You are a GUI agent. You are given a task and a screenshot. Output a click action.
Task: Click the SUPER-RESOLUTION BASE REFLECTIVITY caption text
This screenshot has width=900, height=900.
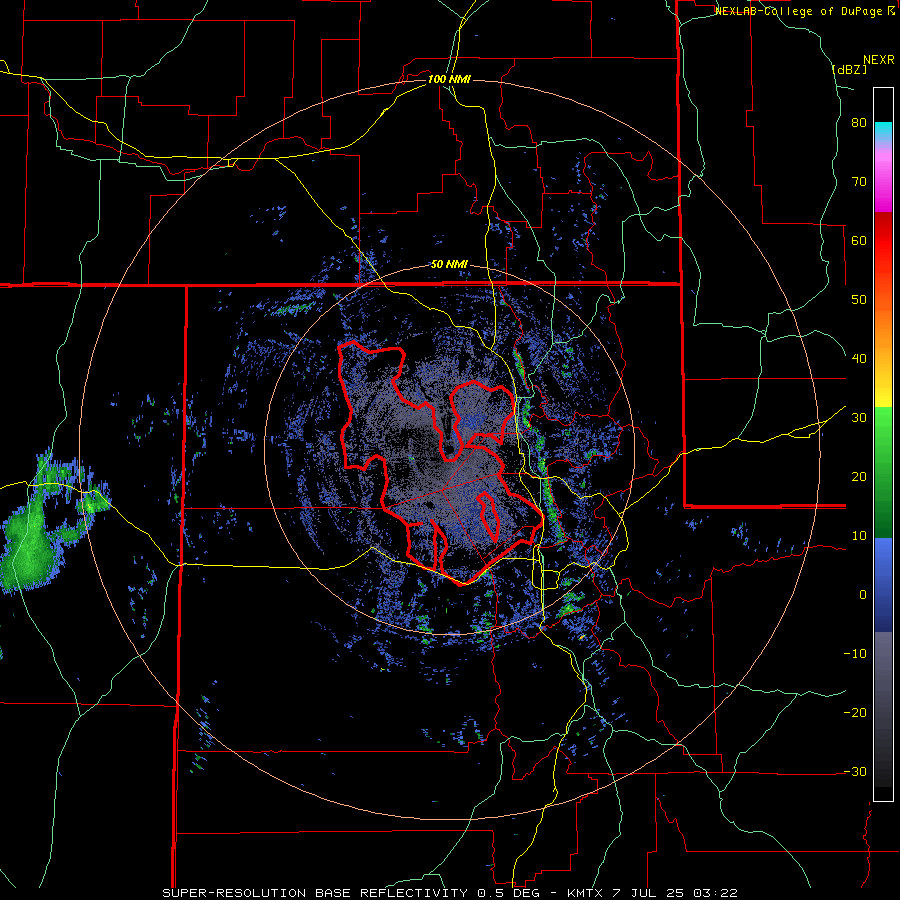coord(313,893)
